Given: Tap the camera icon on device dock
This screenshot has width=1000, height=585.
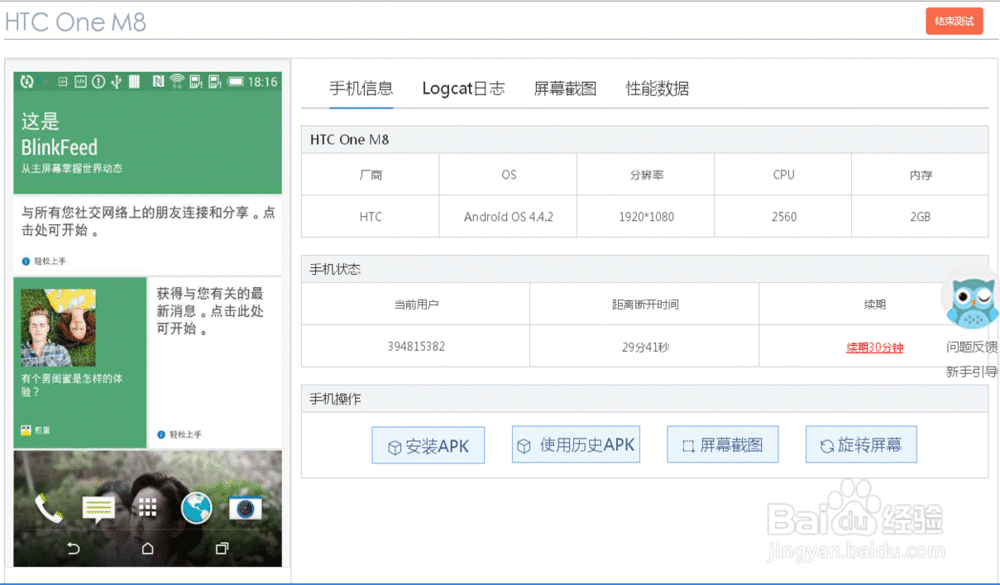Looking at the screenshot, I should (x=246, y=508).
